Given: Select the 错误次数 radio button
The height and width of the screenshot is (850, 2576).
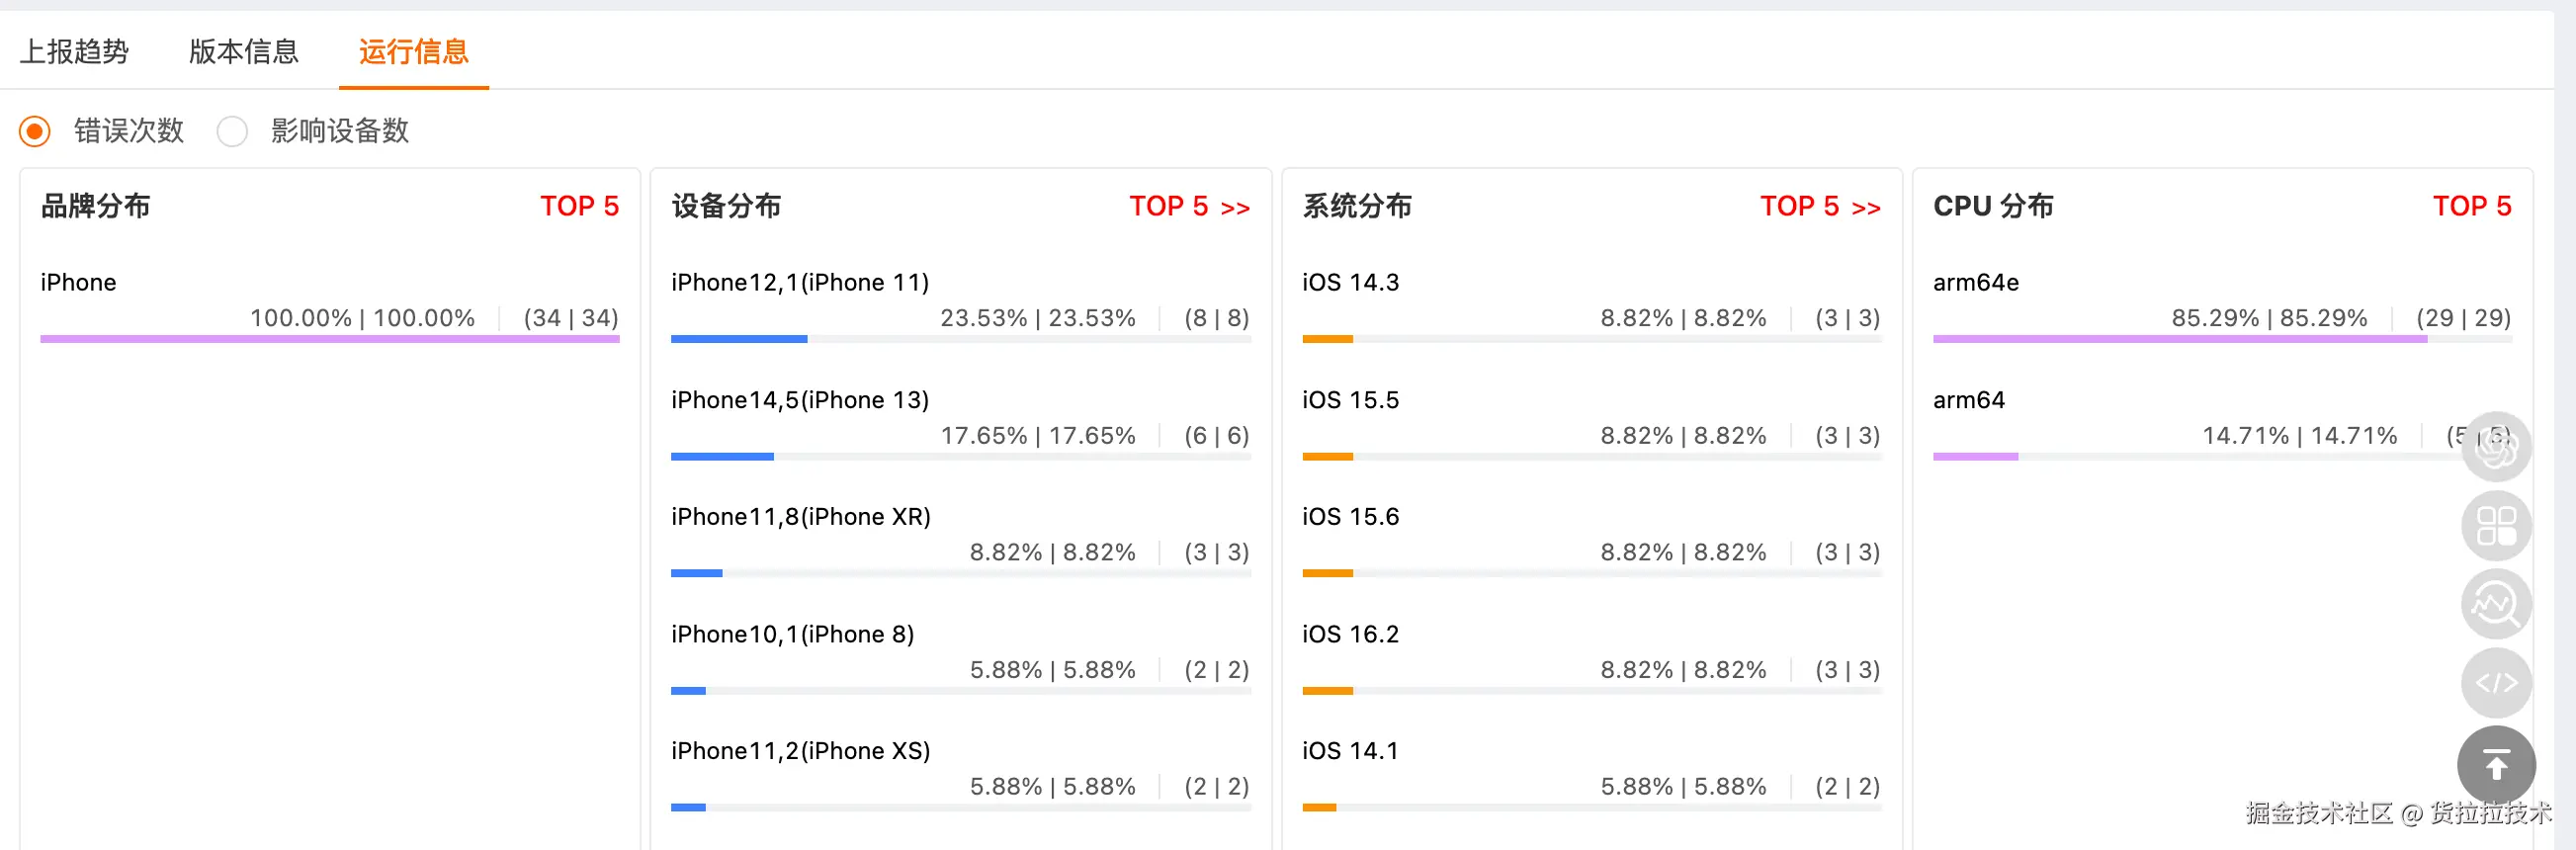Looking at the screenshot, I should [35, 131].
